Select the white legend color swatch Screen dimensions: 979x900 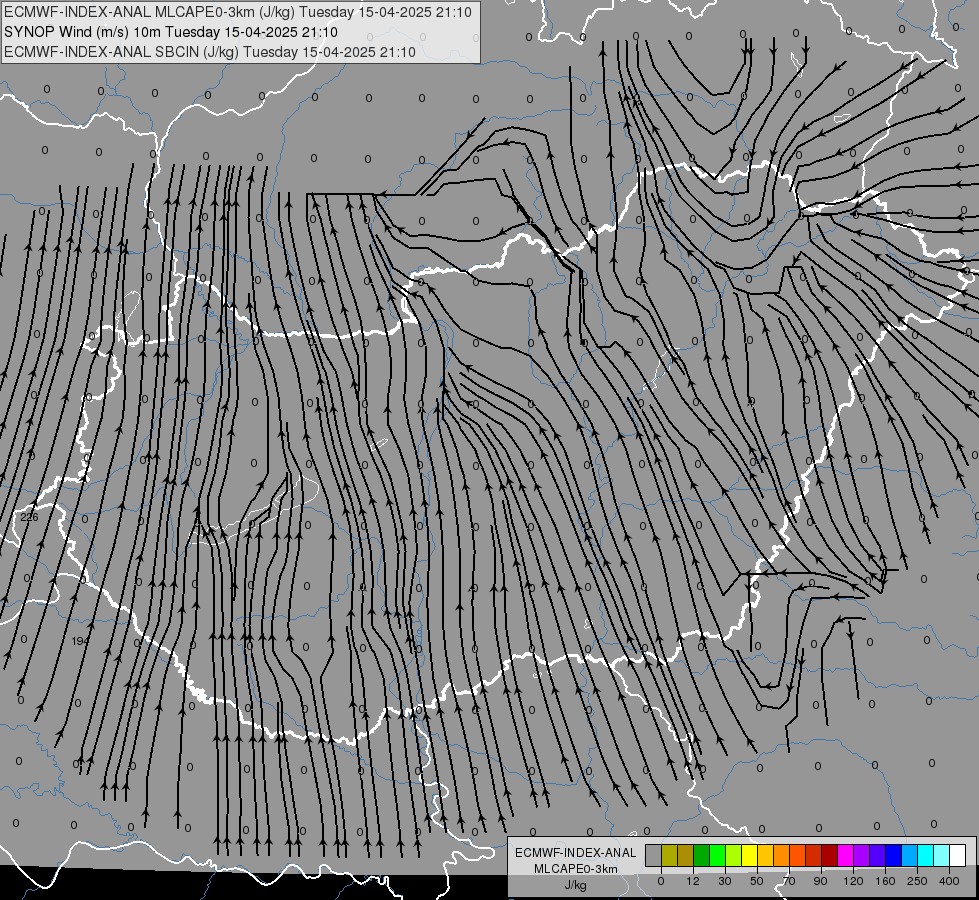click(x=957, y=855)
